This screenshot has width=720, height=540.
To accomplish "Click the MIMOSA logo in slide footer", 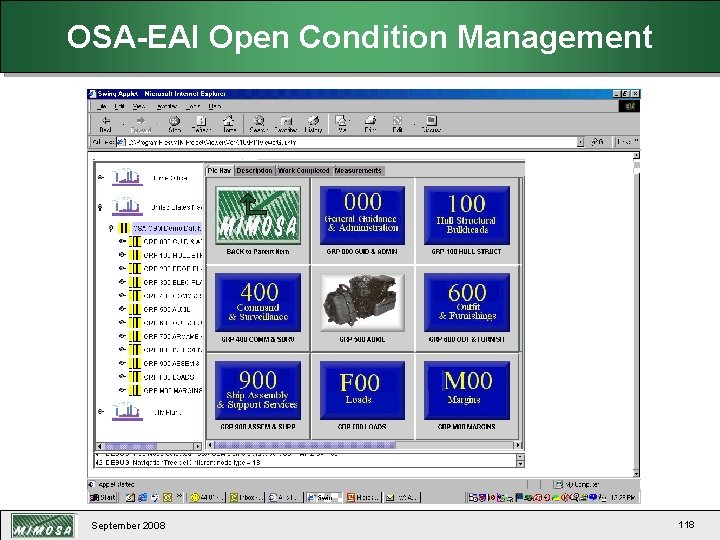I will [43, 527].
